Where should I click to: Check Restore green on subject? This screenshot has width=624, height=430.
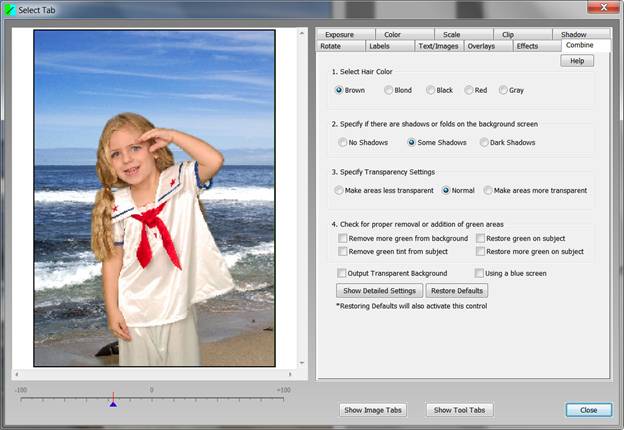pyautogui.click(x=479, y=239)
